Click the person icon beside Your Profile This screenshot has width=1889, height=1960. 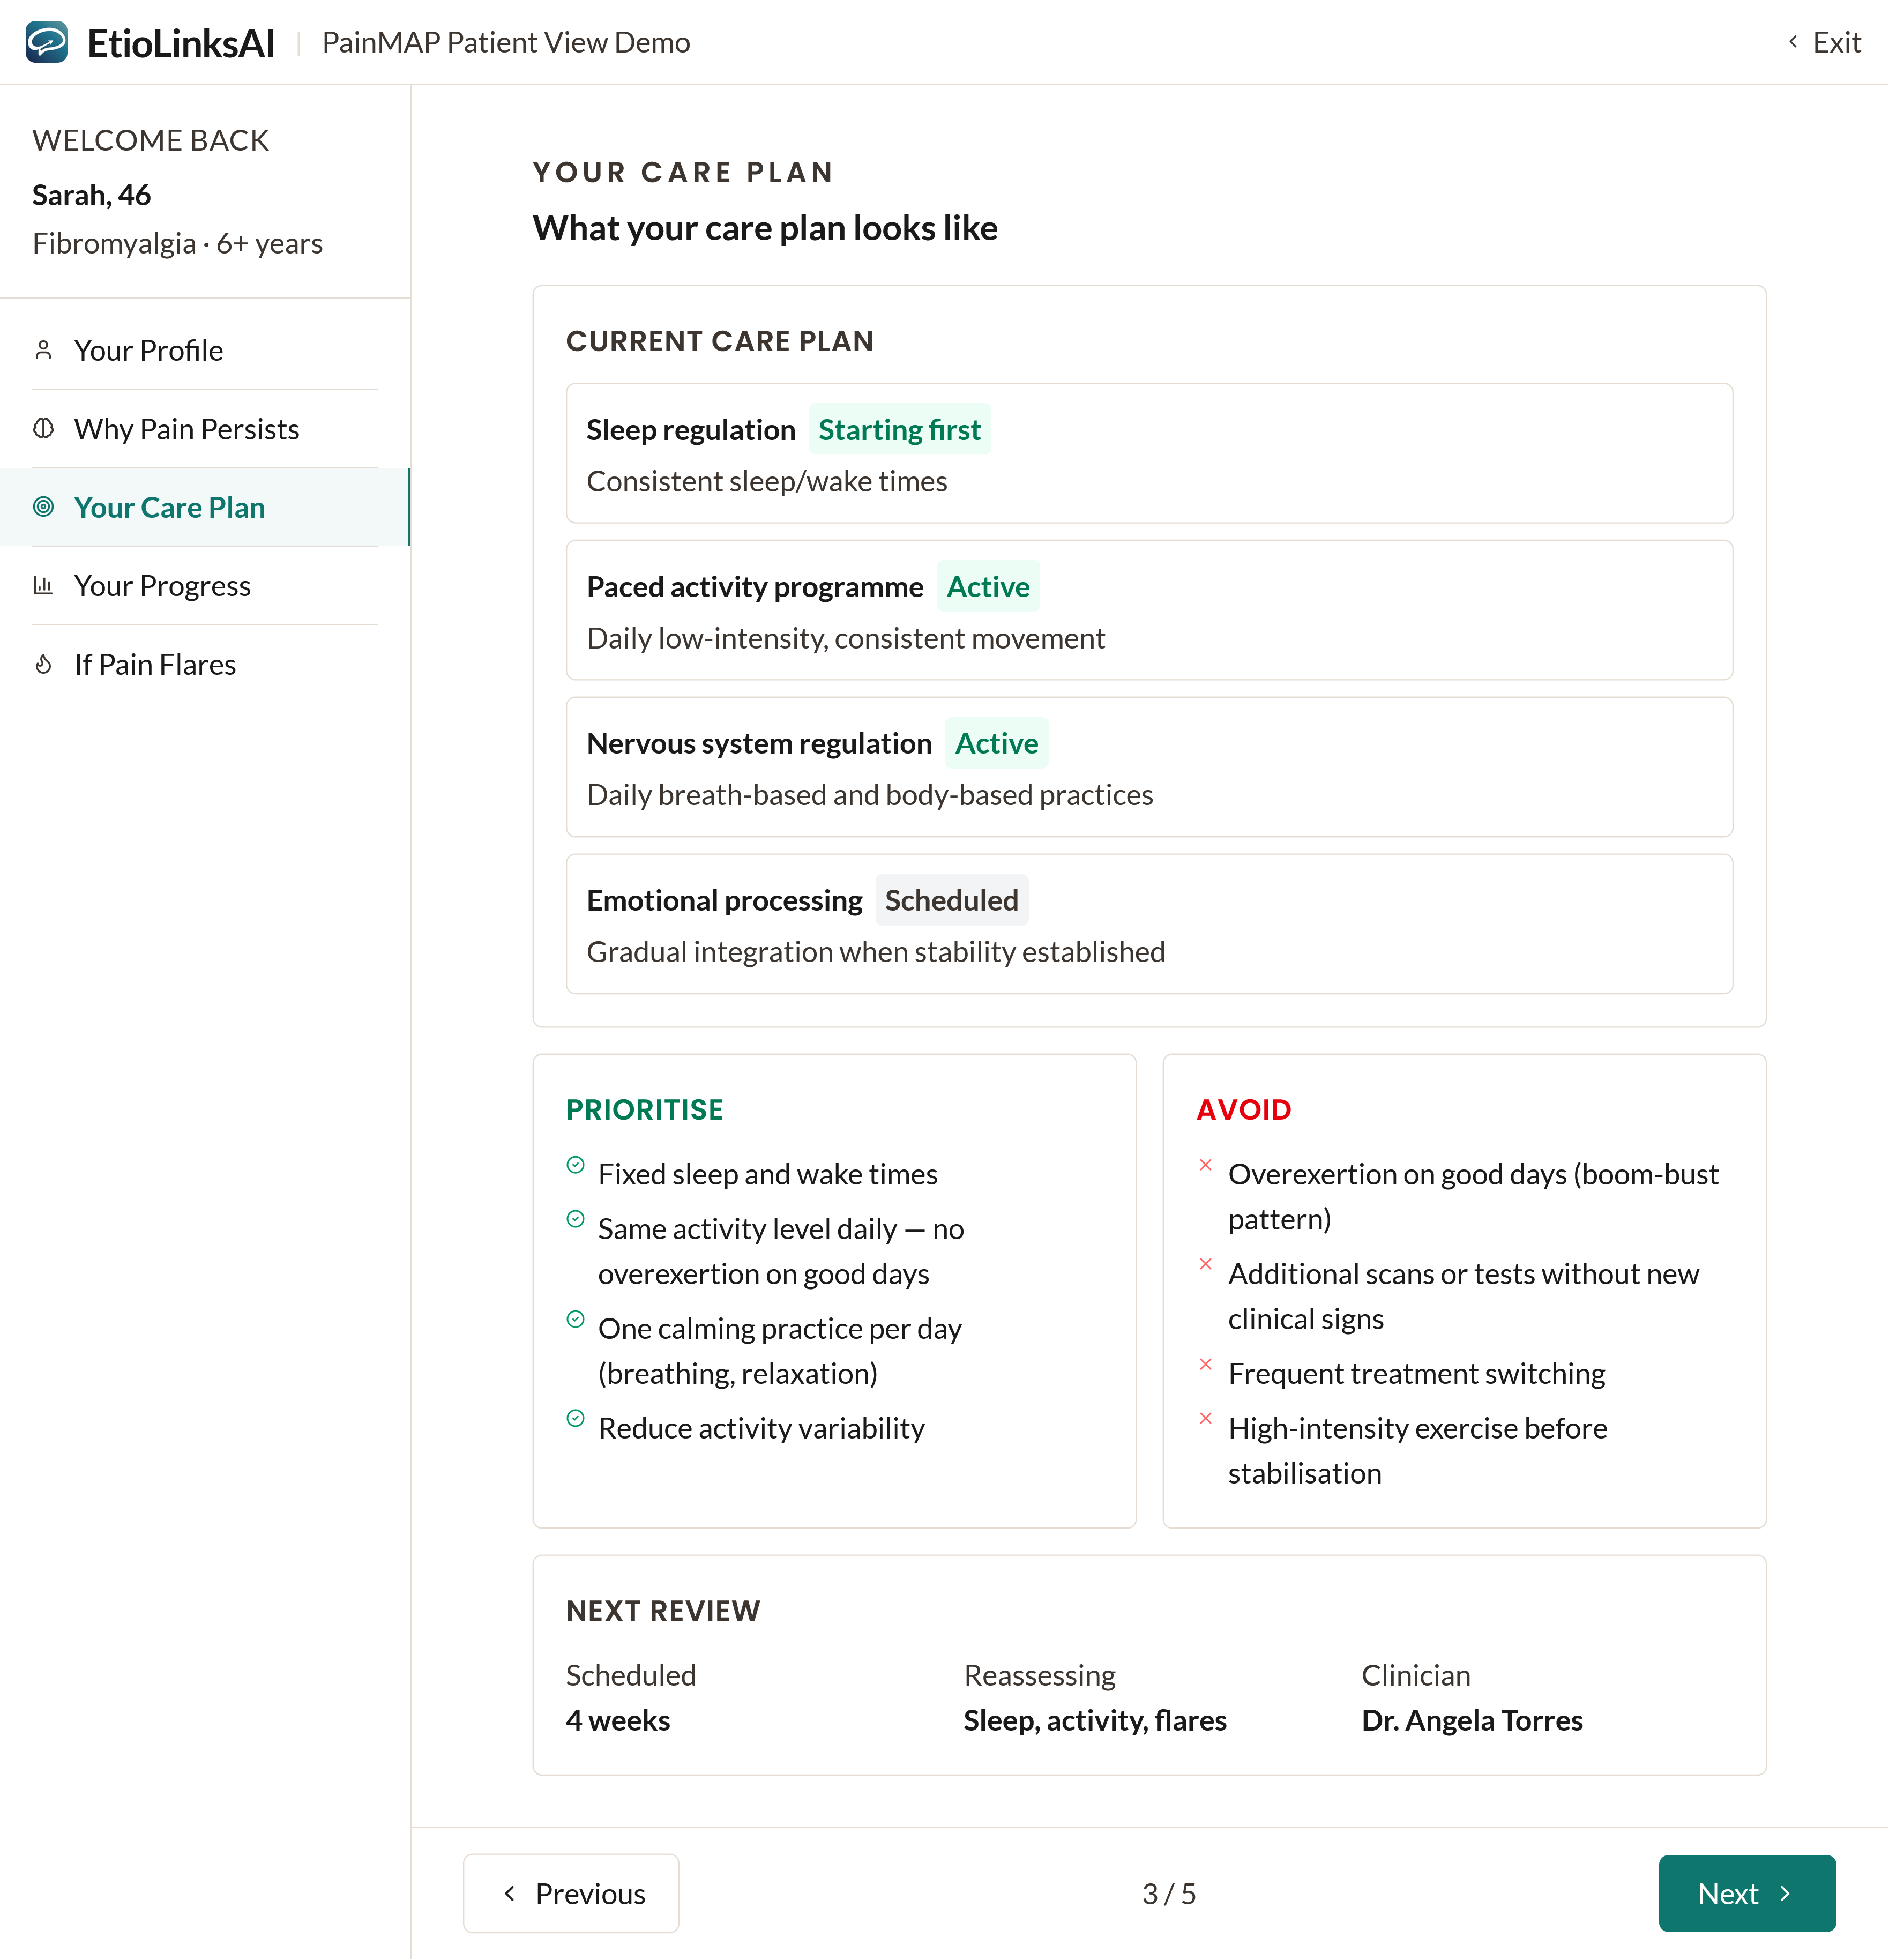click(43, 350)
